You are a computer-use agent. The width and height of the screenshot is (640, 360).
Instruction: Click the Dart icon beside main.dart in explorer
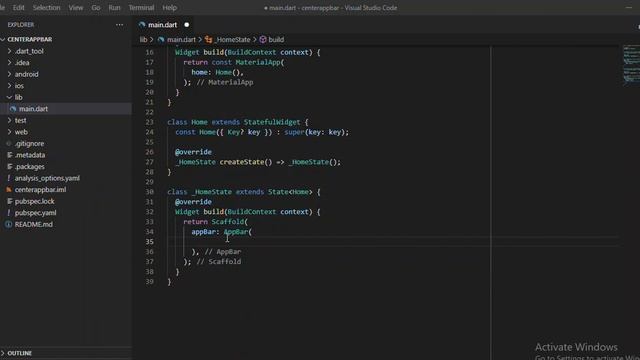[x=13, y=109]
